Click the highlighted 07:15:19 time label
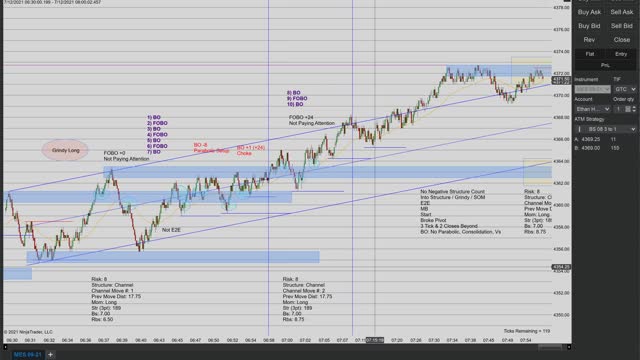This screenshot has width=640, height=360. (x=375, y=340)
